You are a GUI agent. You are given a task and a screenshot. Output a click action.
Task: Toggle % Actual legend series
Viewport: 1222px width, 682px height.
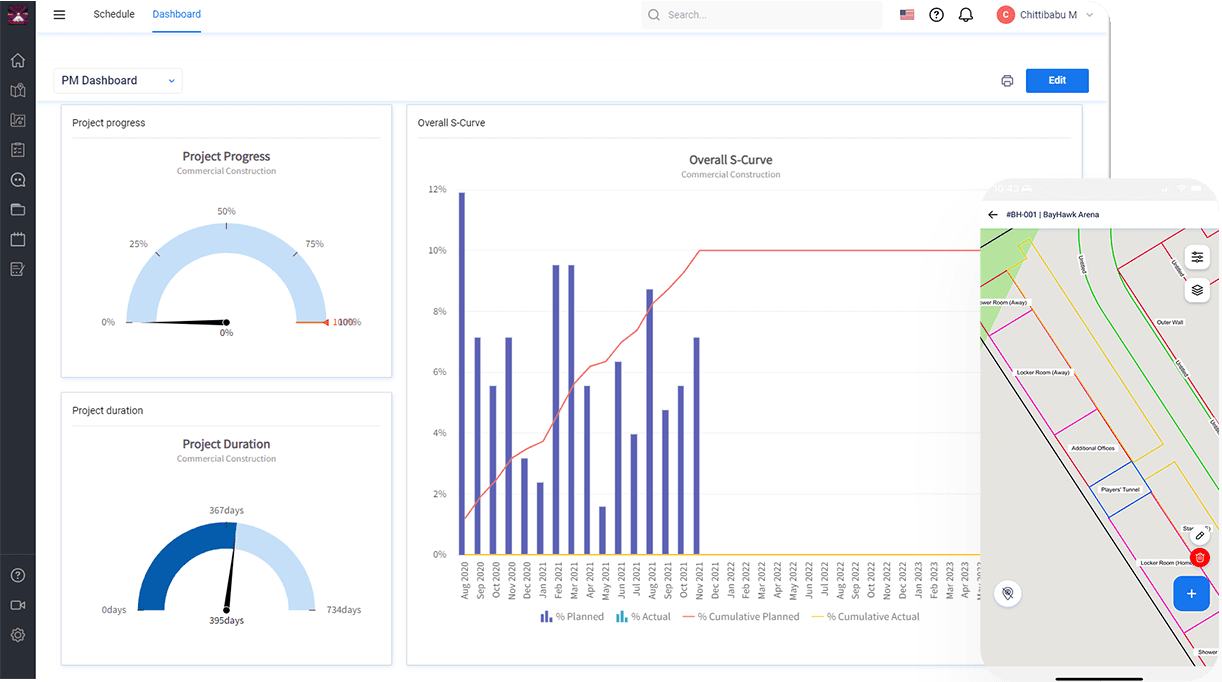pyautogui.click(x=643, y=617)
